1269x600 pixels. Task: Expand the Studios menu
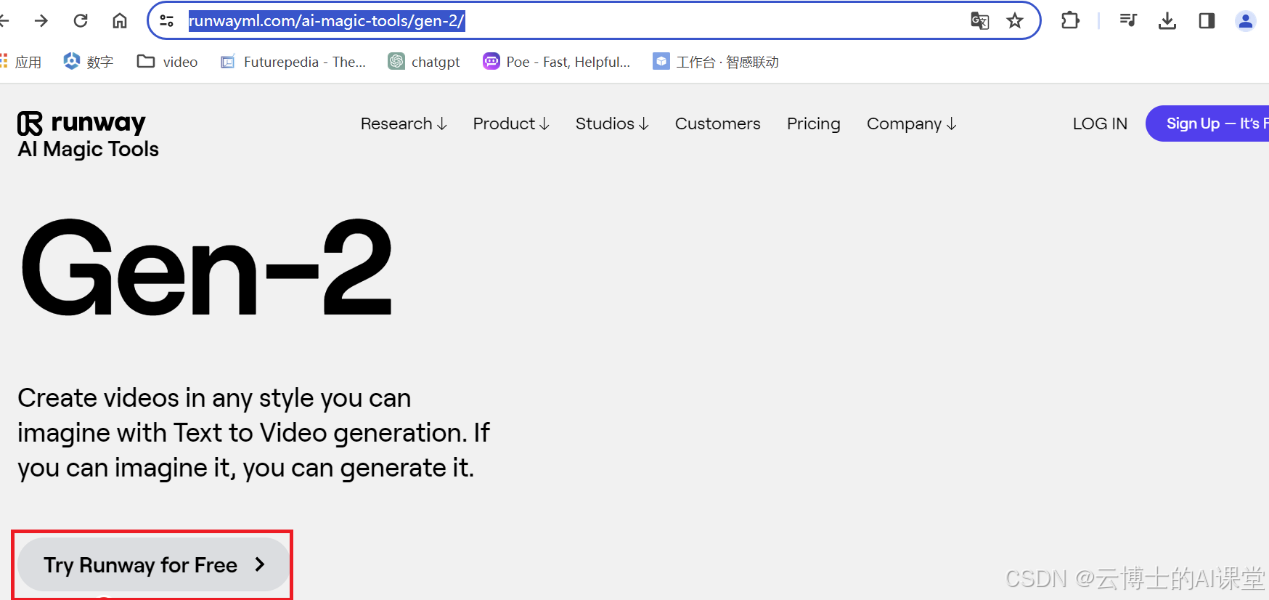pyautogui.click(x=612, y=124)
